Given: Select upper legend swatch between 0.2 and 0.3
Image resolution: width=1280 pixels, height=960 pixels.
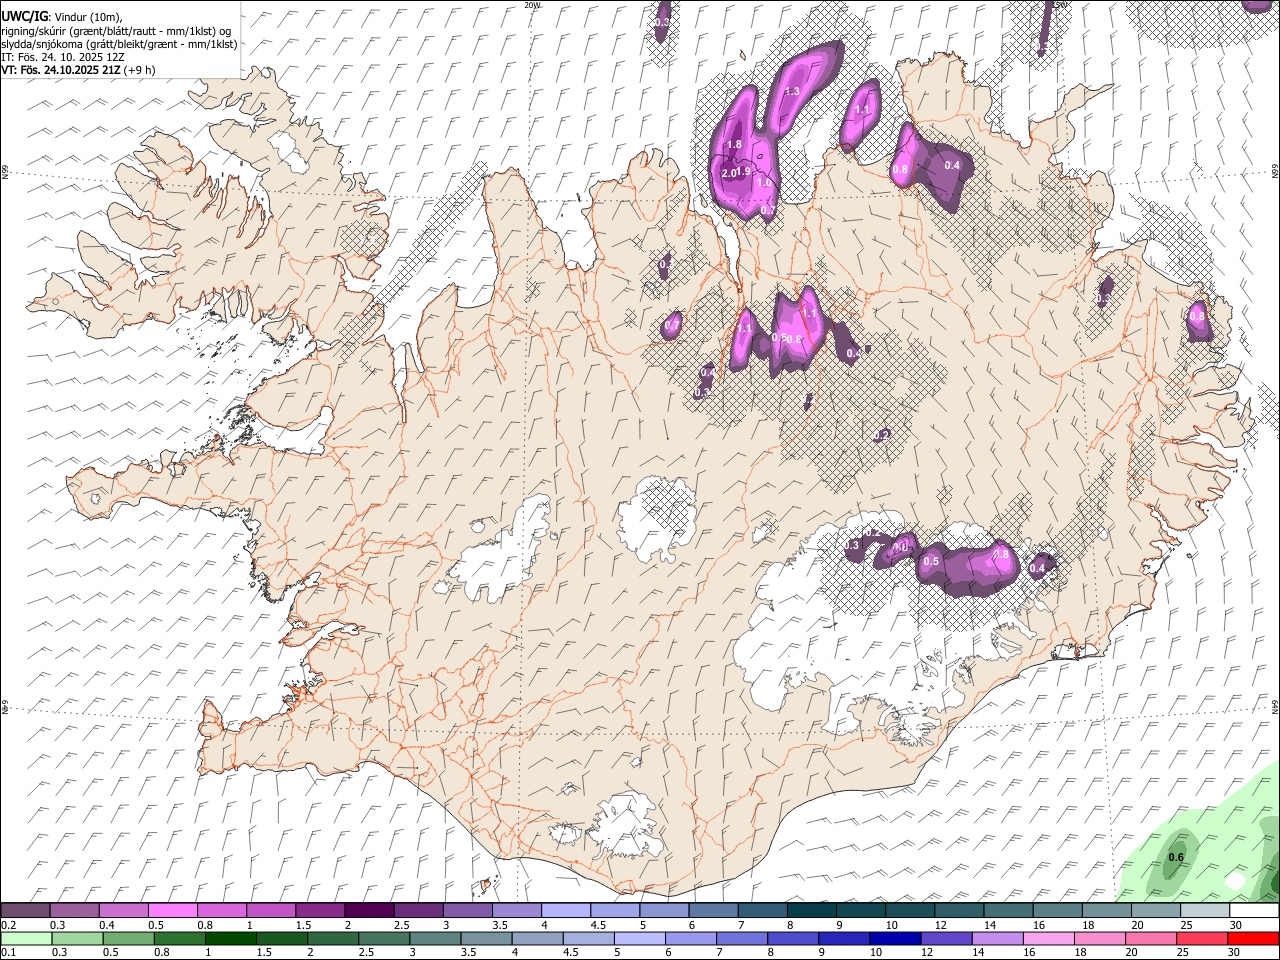Looking at the screenshot, I should coord(25,910).
